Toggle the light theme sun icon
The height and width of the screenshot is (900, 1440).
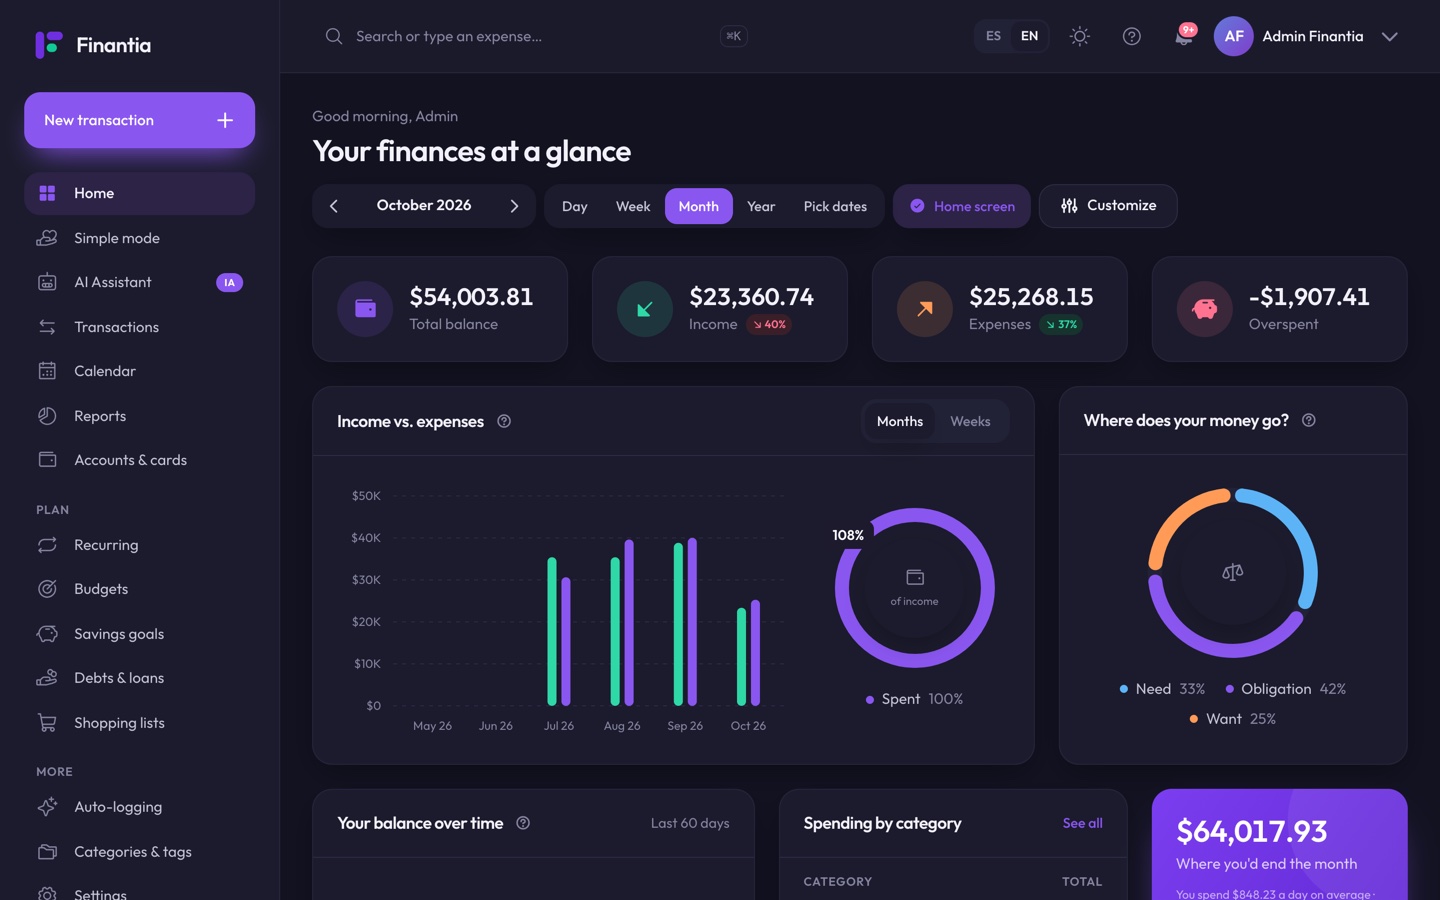click(x=1079, y=36)
